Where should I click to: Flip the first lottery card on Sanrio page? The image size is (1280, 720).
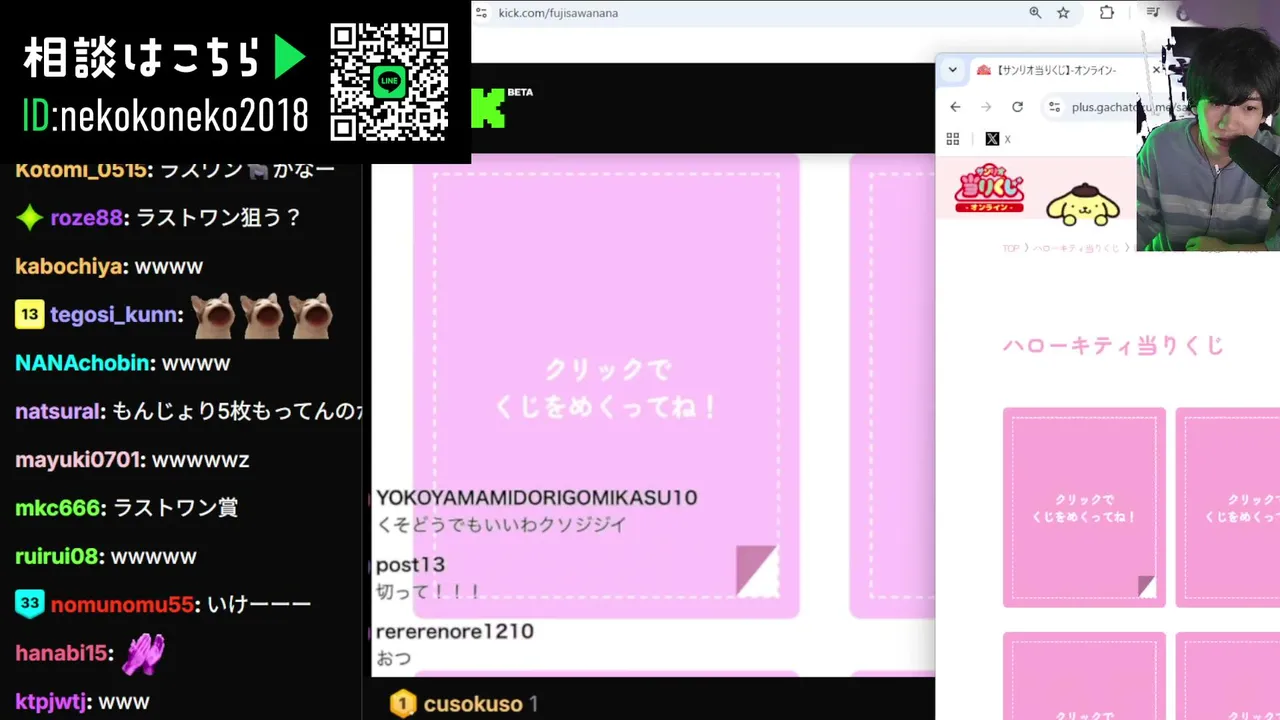point(1084,507)
